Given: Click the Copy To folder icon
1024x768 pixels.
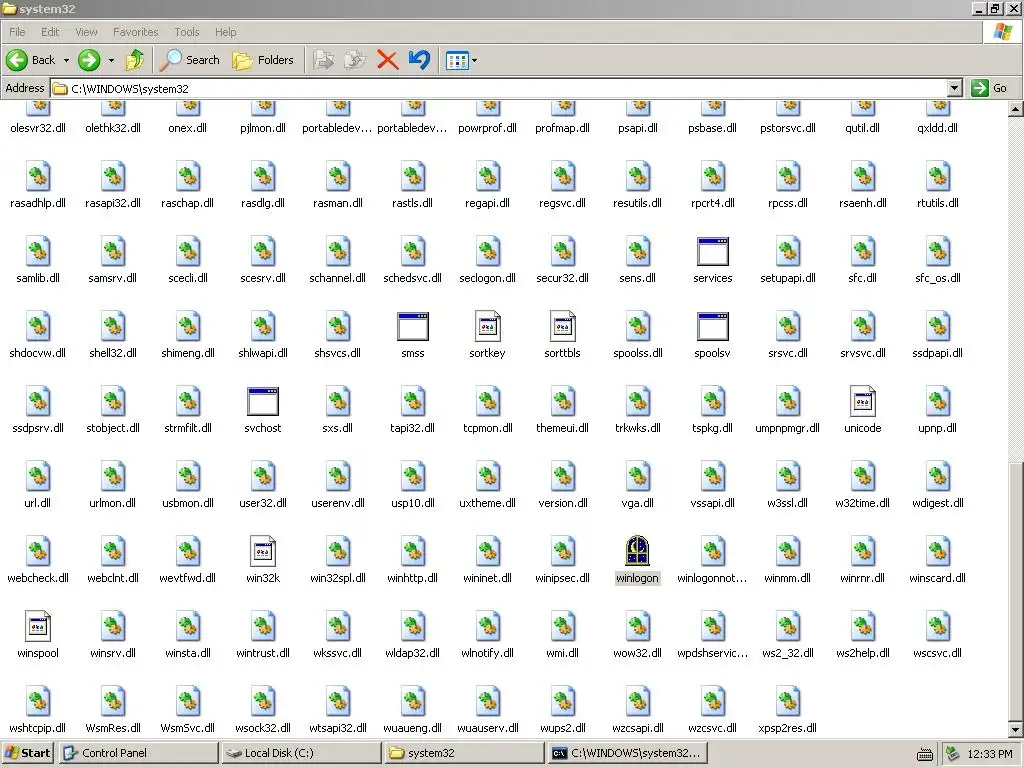Looking at the screenshot, I should pos(355,60).
